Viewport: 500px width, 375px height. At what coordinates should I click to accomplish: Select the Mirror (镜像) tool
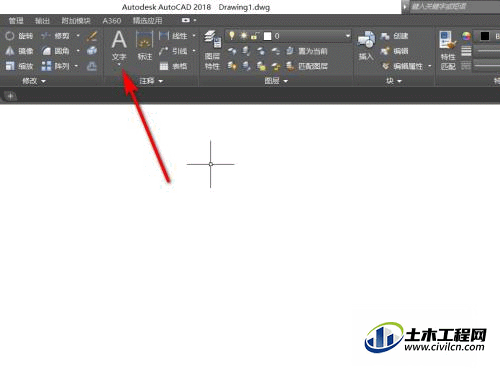coord(19,51)
